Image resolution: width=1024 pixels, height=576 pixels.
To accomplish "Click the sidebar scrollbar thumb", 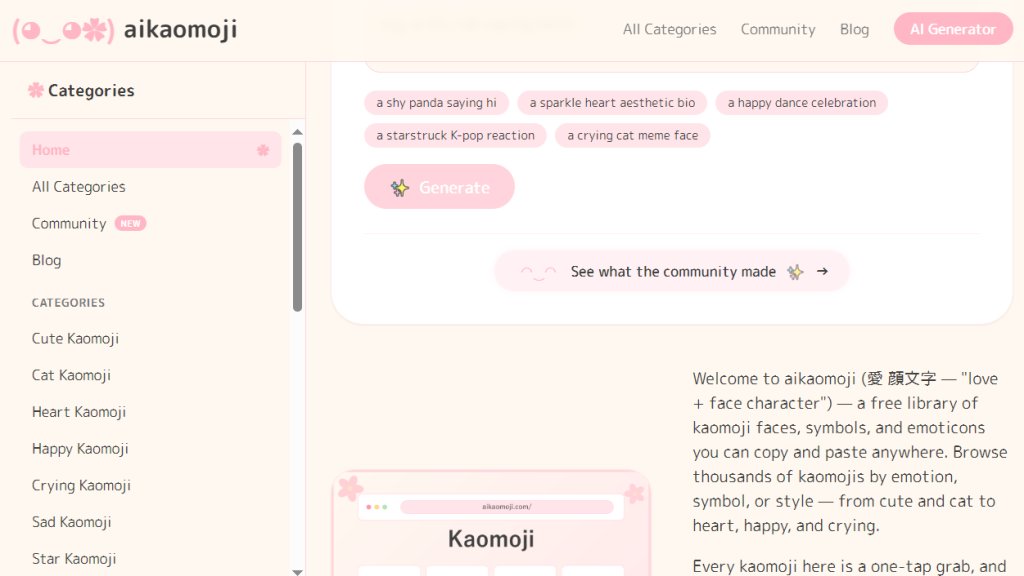I will pyautogui.click(x=298, y=227).
